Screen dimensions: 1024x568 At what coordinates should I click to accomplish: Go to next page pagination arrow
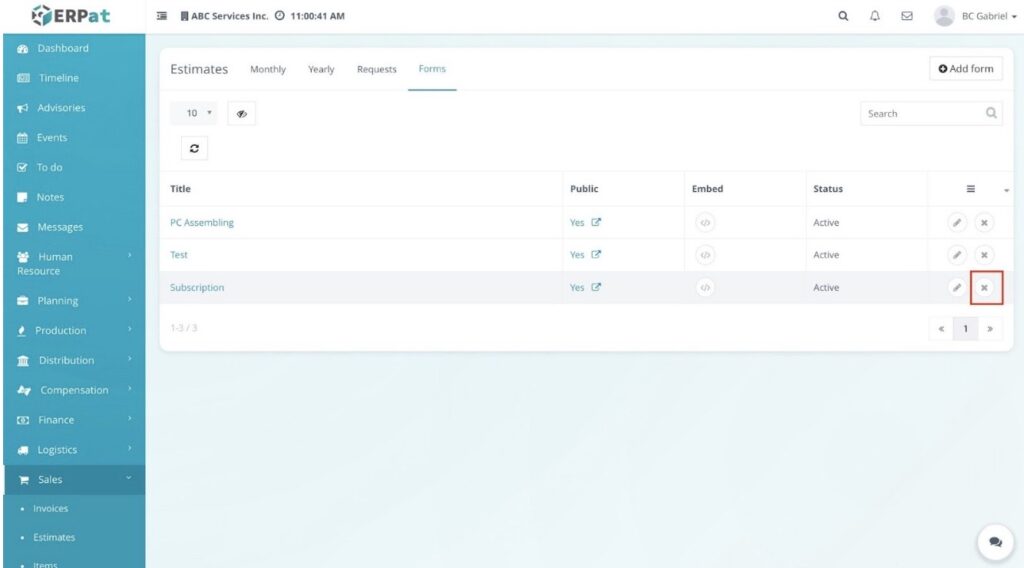[990, 329]
